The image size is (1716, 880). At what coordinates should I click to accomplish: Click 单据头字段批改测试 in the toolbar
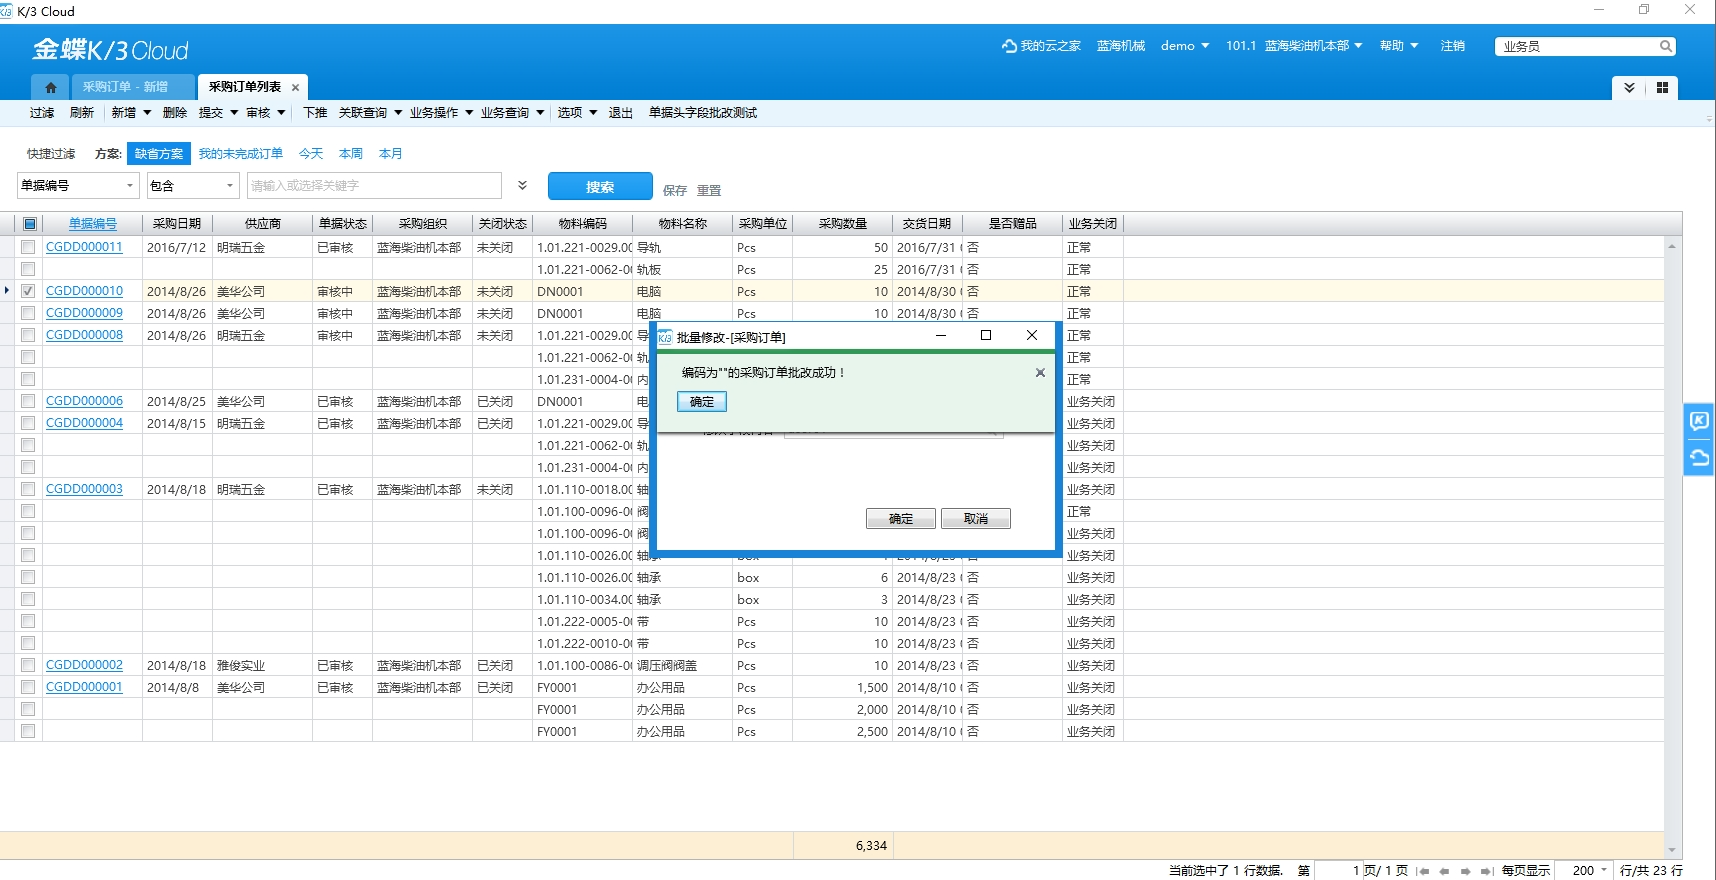[x=703, y=113]
